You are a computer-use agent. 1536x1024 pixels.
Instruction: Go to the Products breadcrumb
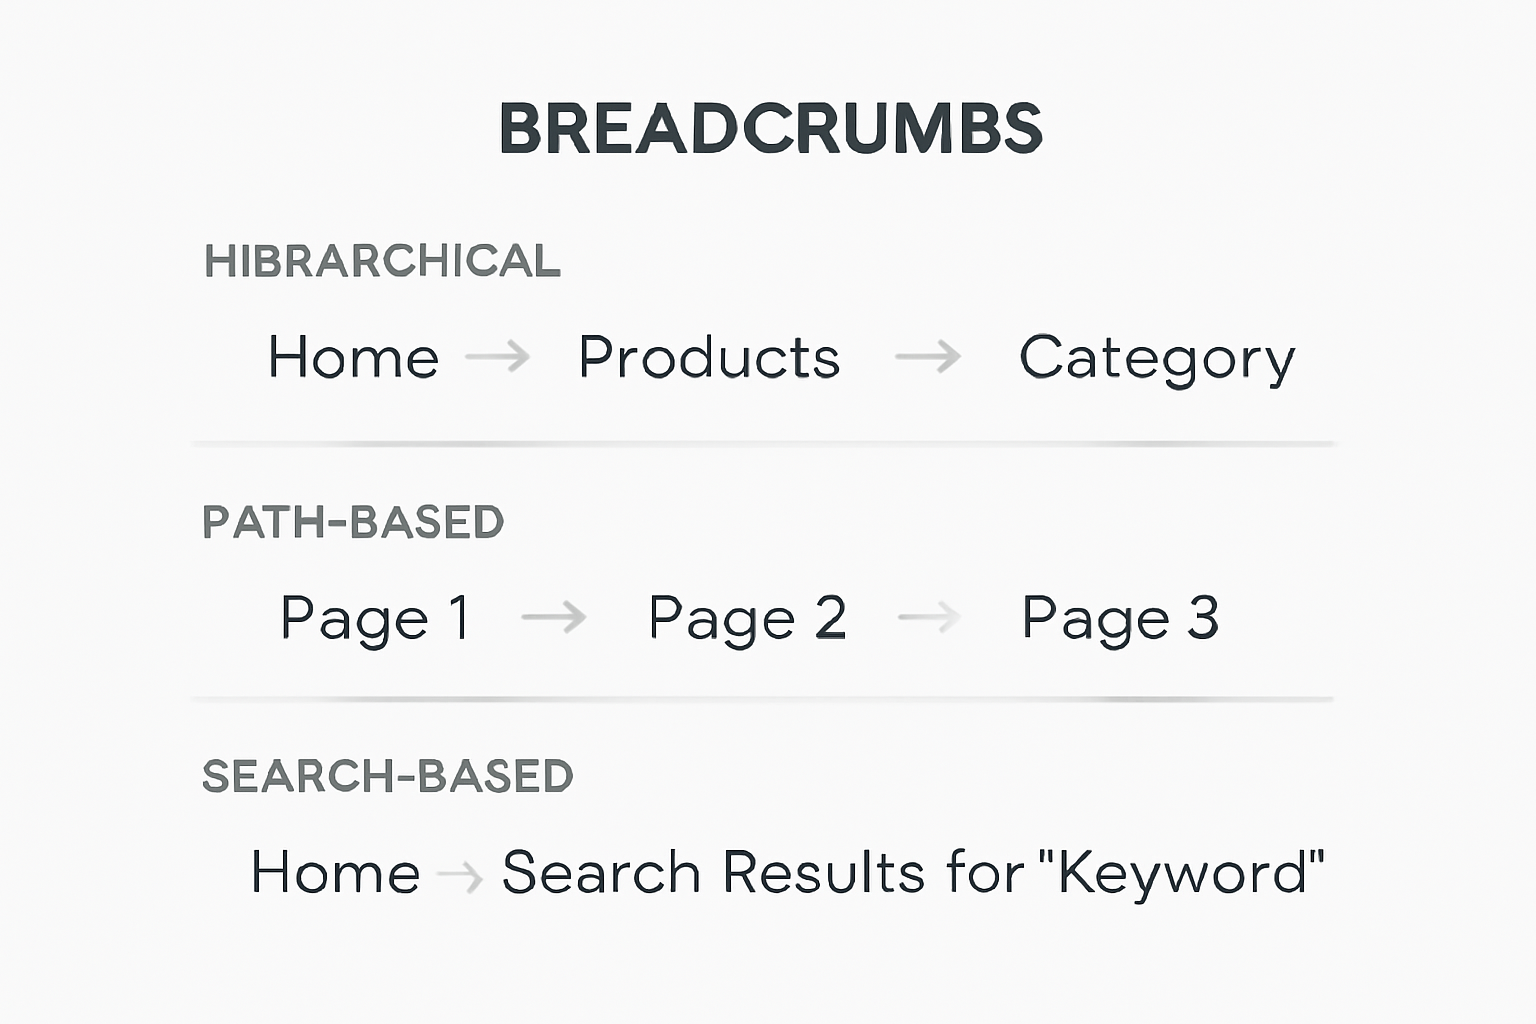(x=709, y=357)
